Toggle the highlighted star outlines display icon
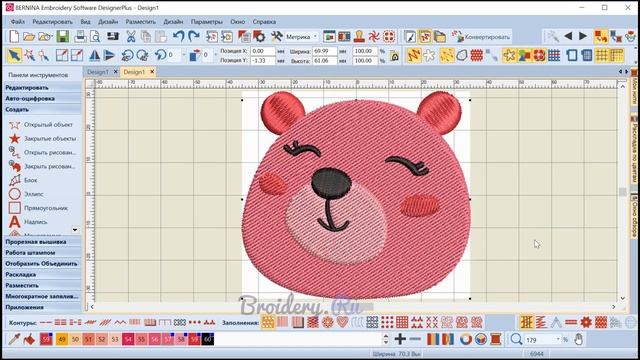Screen dimensions: 640x360 (509, 55)
